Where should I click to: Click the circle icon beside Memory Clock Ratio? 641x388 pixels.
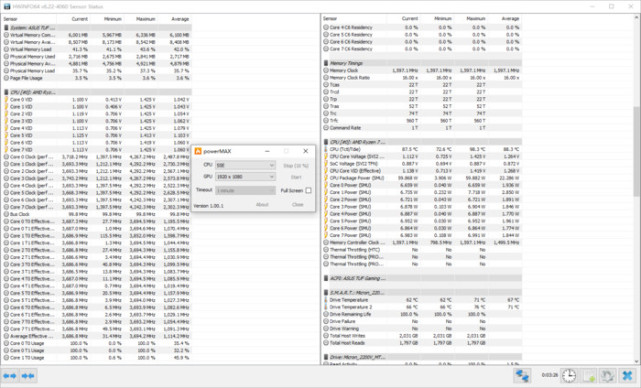pyautogui.click(x=326, y=77)
